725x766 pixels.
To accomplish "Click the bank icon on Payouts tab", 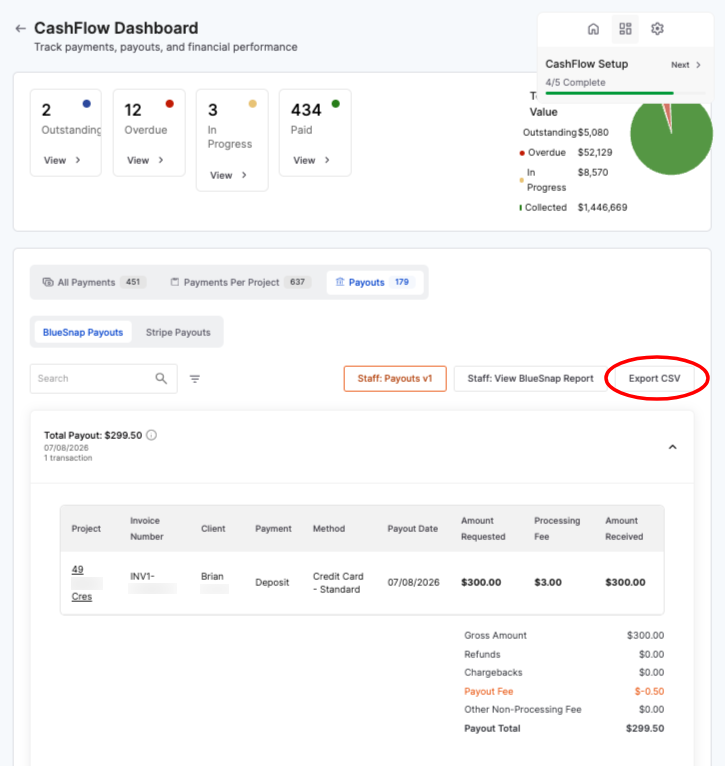I will [340, 282].
